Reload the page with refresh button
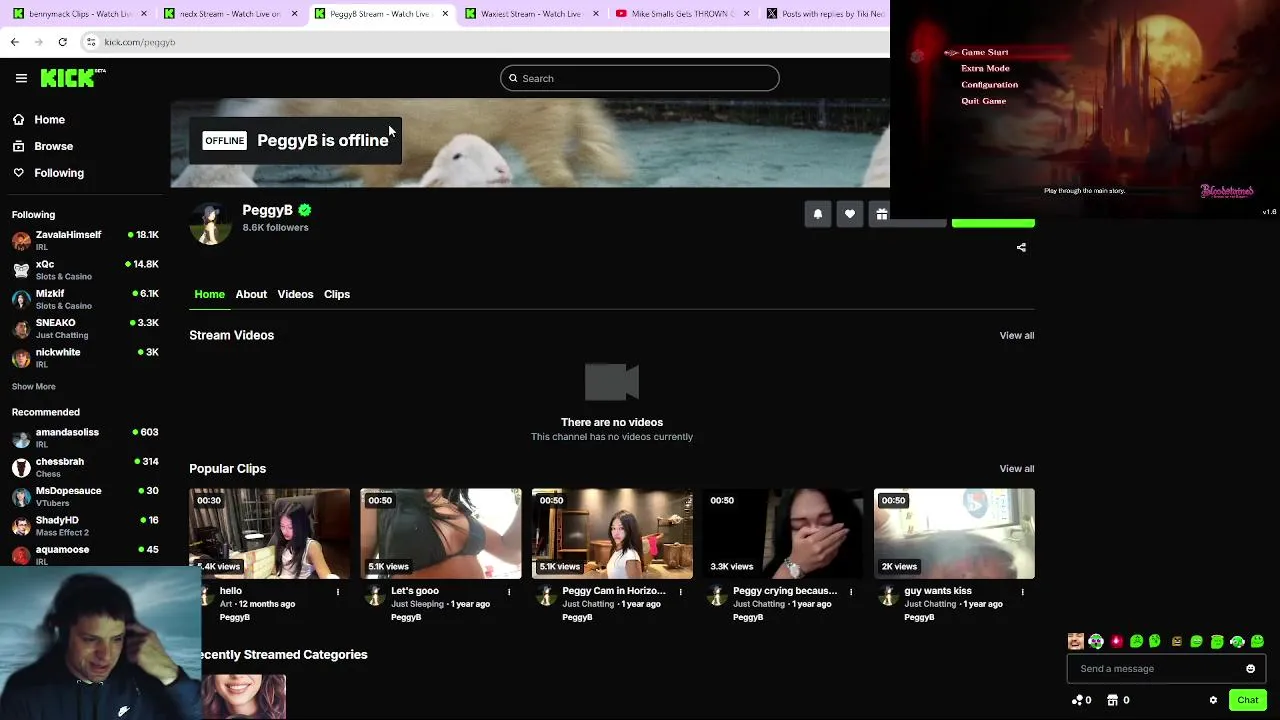This screenshot has height=720, width=1280. click(62, 42)
